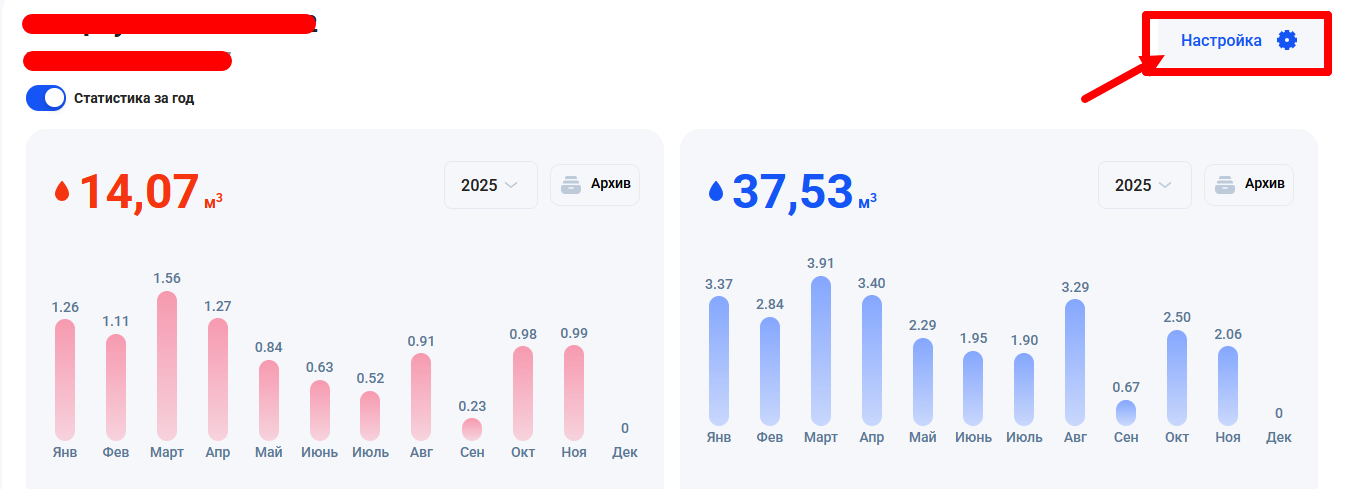The width and height of the screenshot is (1349, 489).
Task: Click Статистика за год label text
Action: 134,99
